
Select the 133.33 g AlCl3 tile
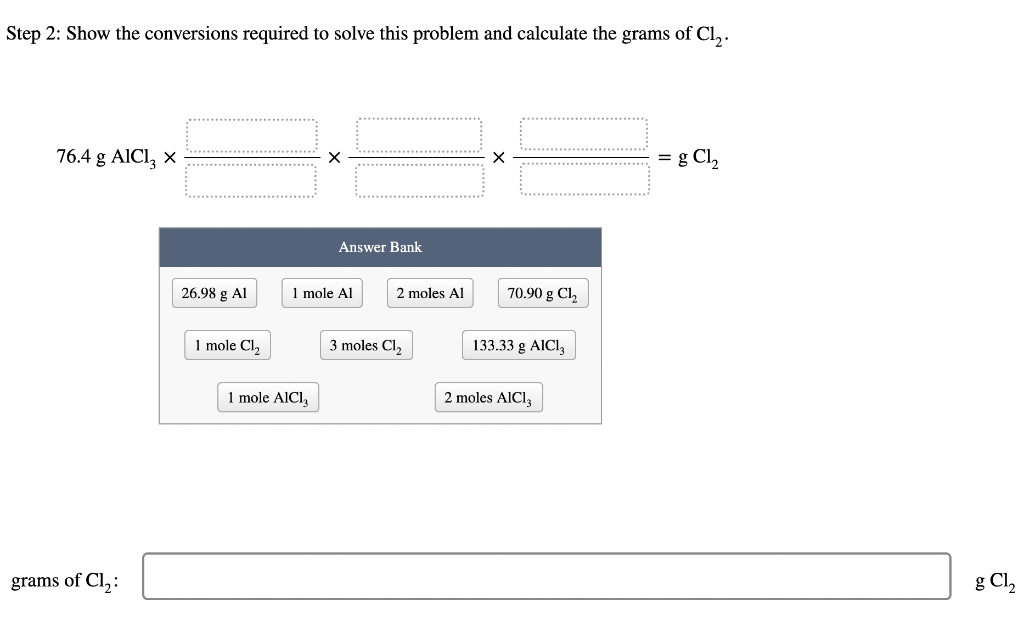(x=518, y=344)
